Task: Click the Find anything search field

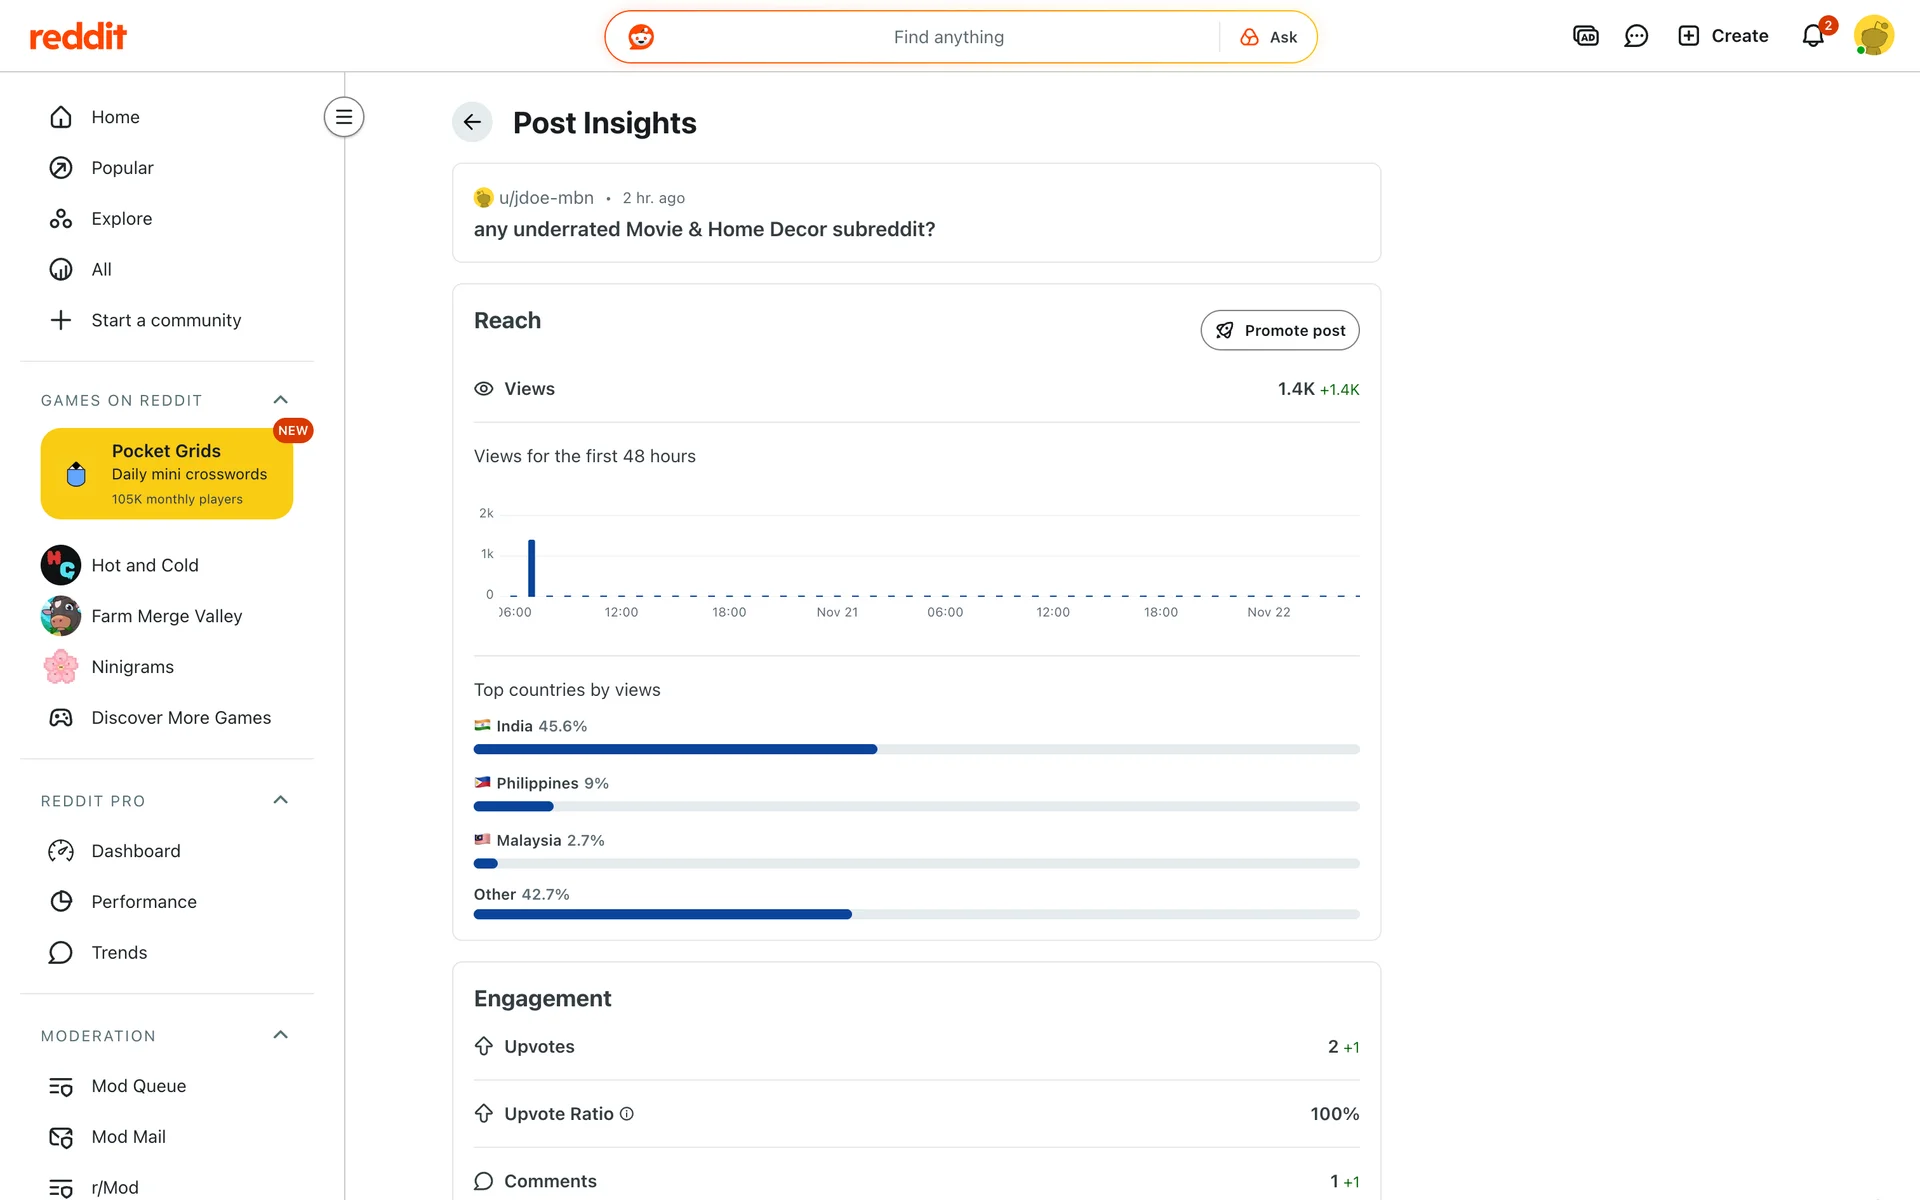Action: [x=948, y=37]
